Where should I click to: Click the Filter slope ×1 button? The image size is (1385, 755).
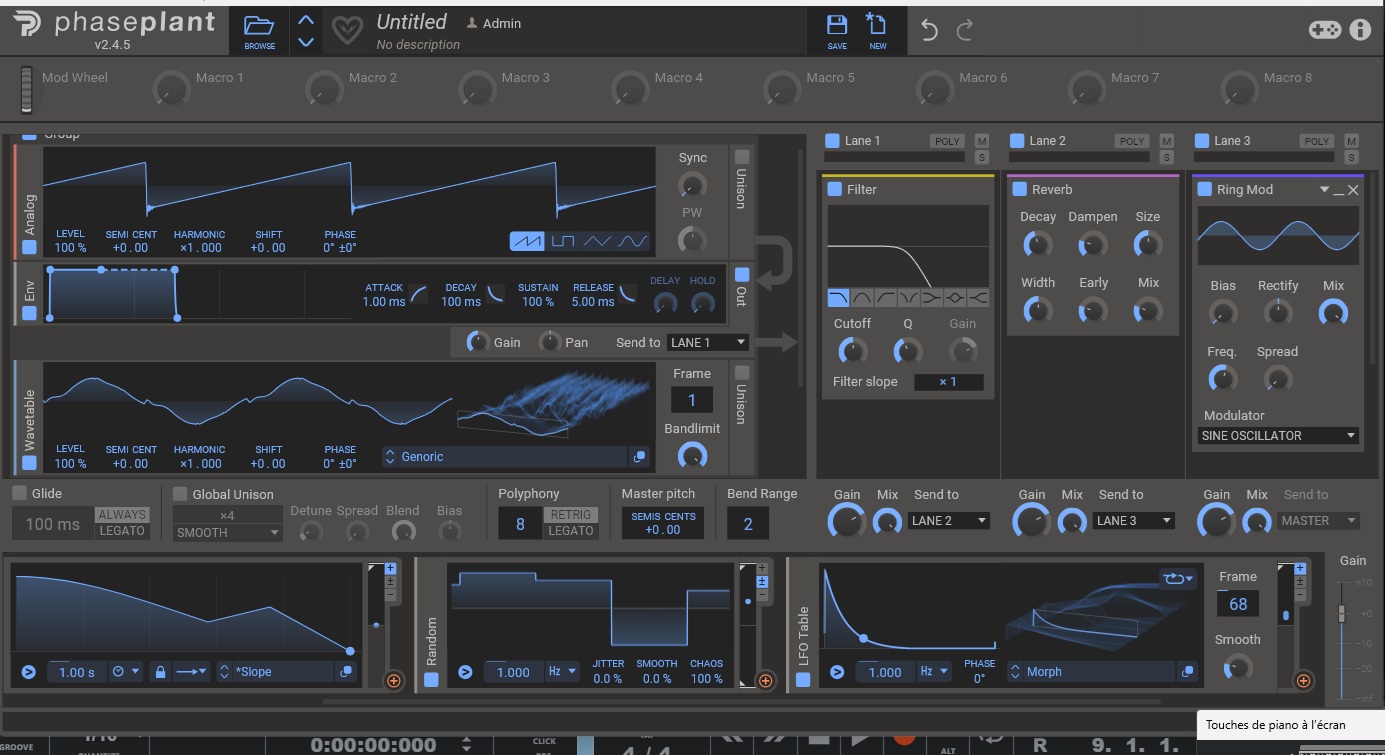point(948,381)
